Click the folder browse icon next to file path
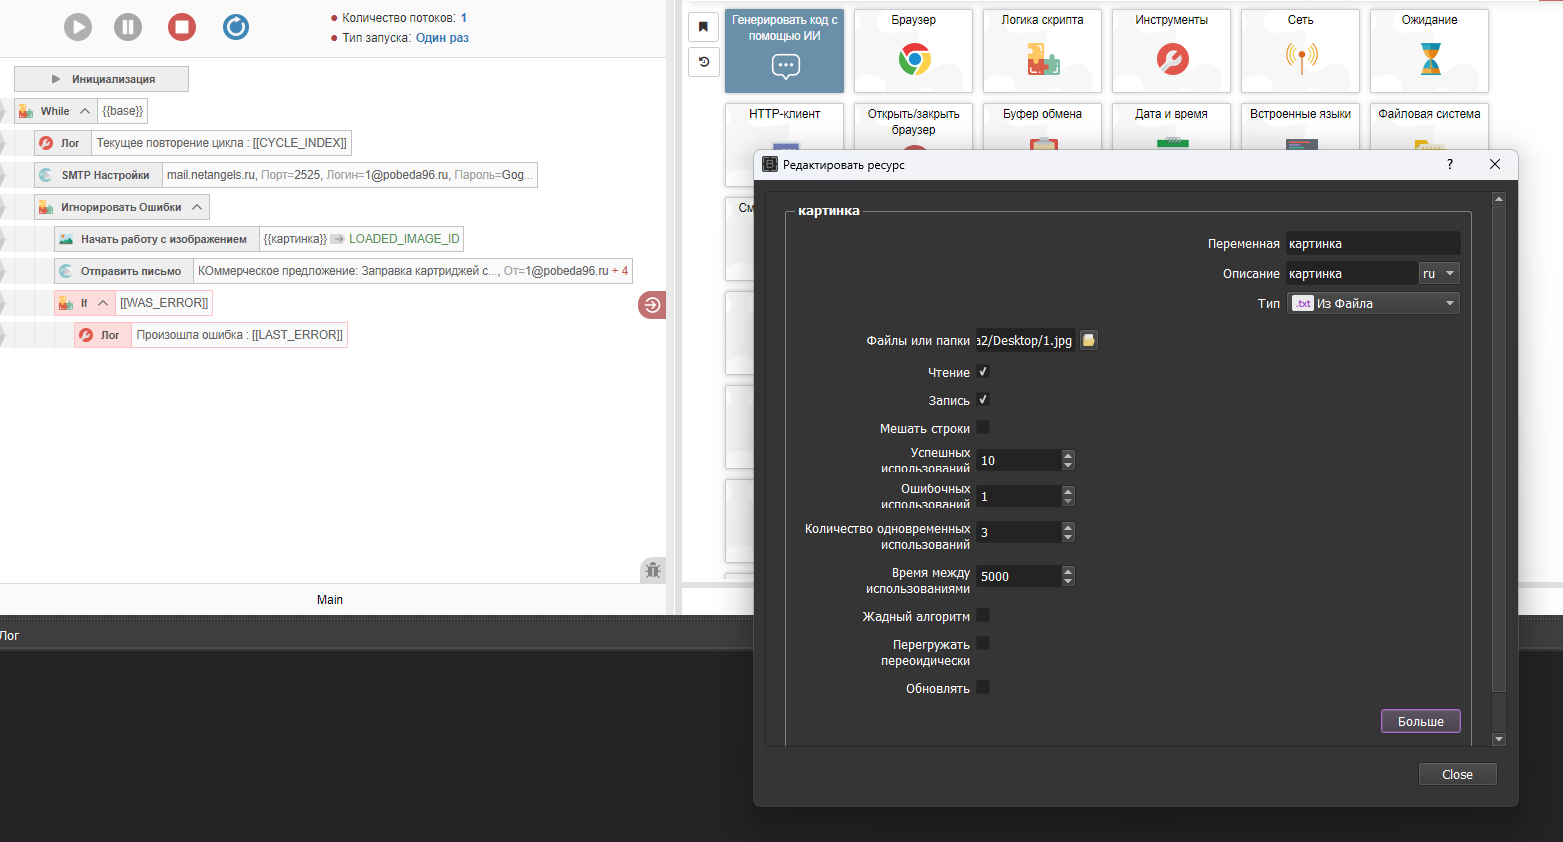1563x842 pixels. coord(1089,341)
